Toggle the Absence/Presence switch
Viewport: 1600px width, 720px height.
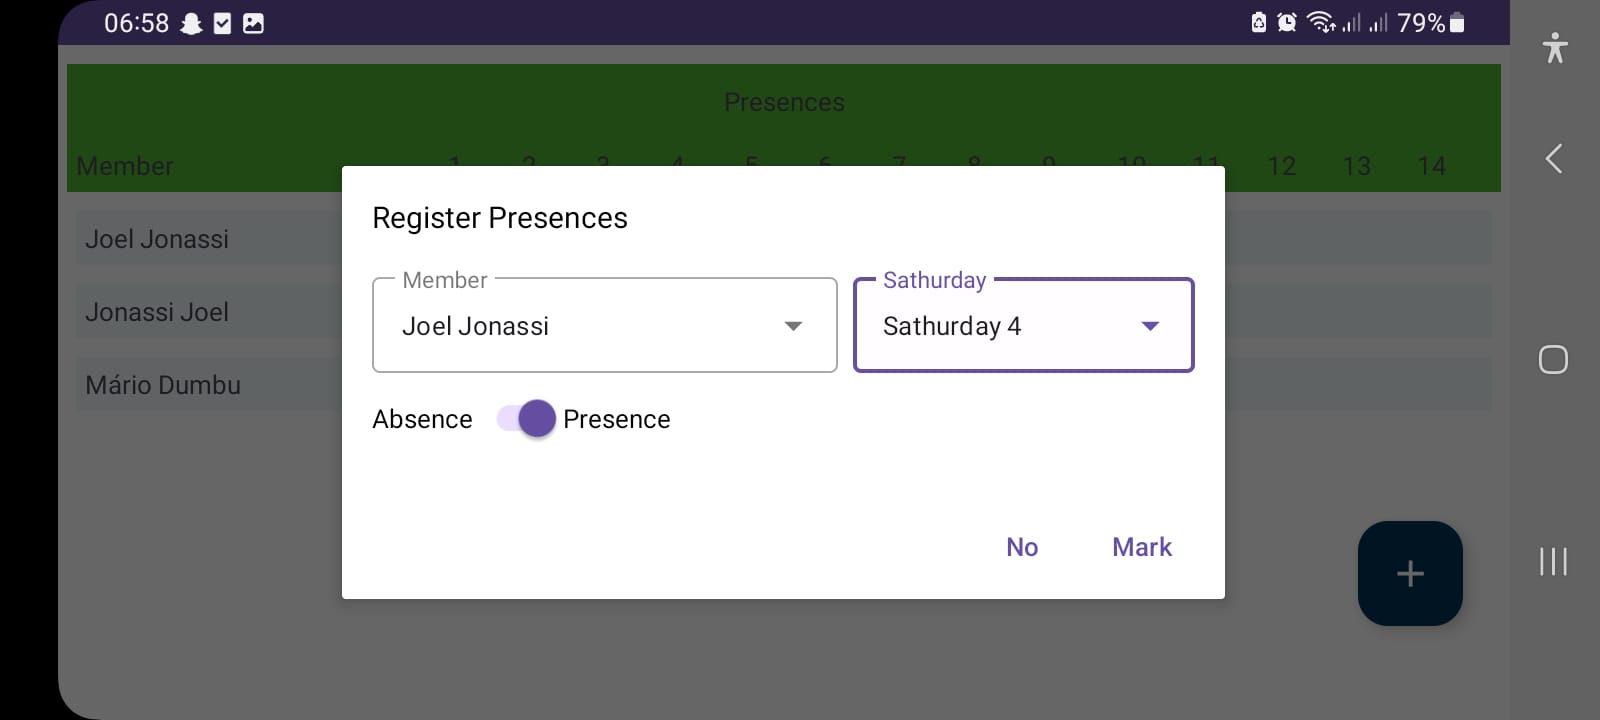point(526,419)
